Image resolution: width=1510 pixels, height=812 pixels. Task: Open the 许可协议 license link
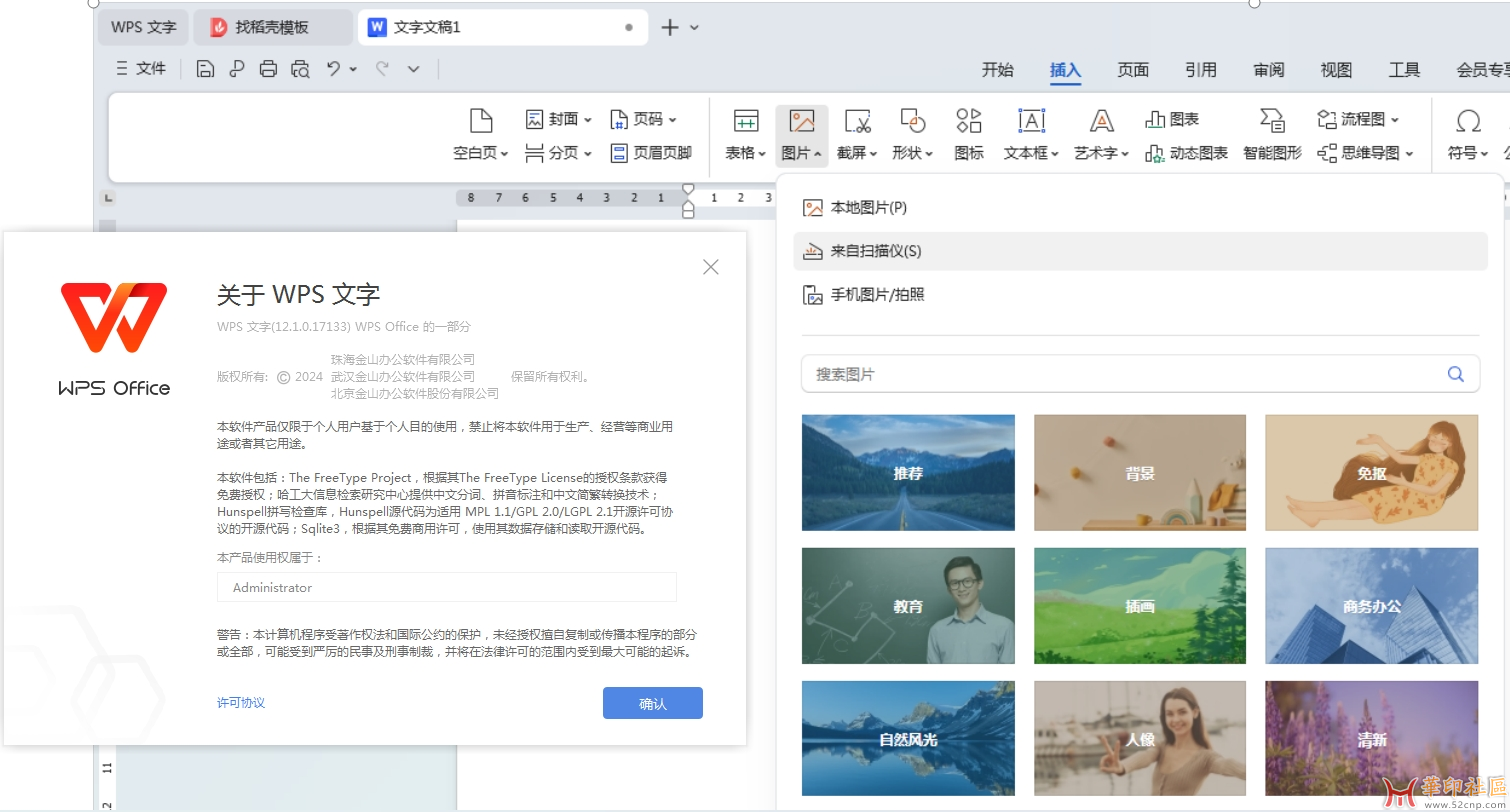coord(241,703)
